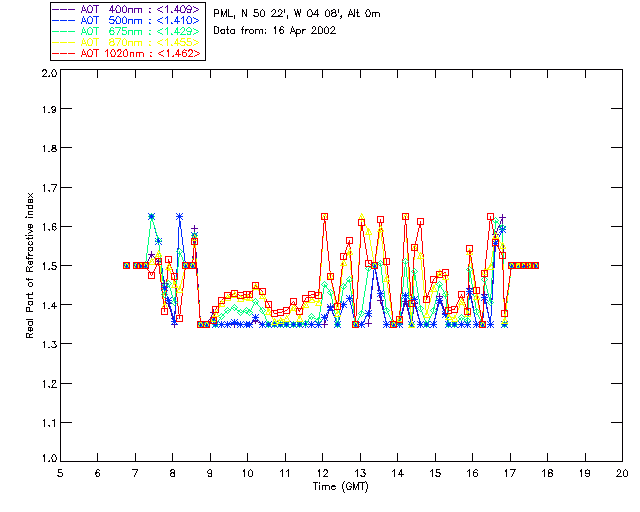Click the 1.6 label on the y-axis
This screenshot has height=512, width=640.
[49, 227]
